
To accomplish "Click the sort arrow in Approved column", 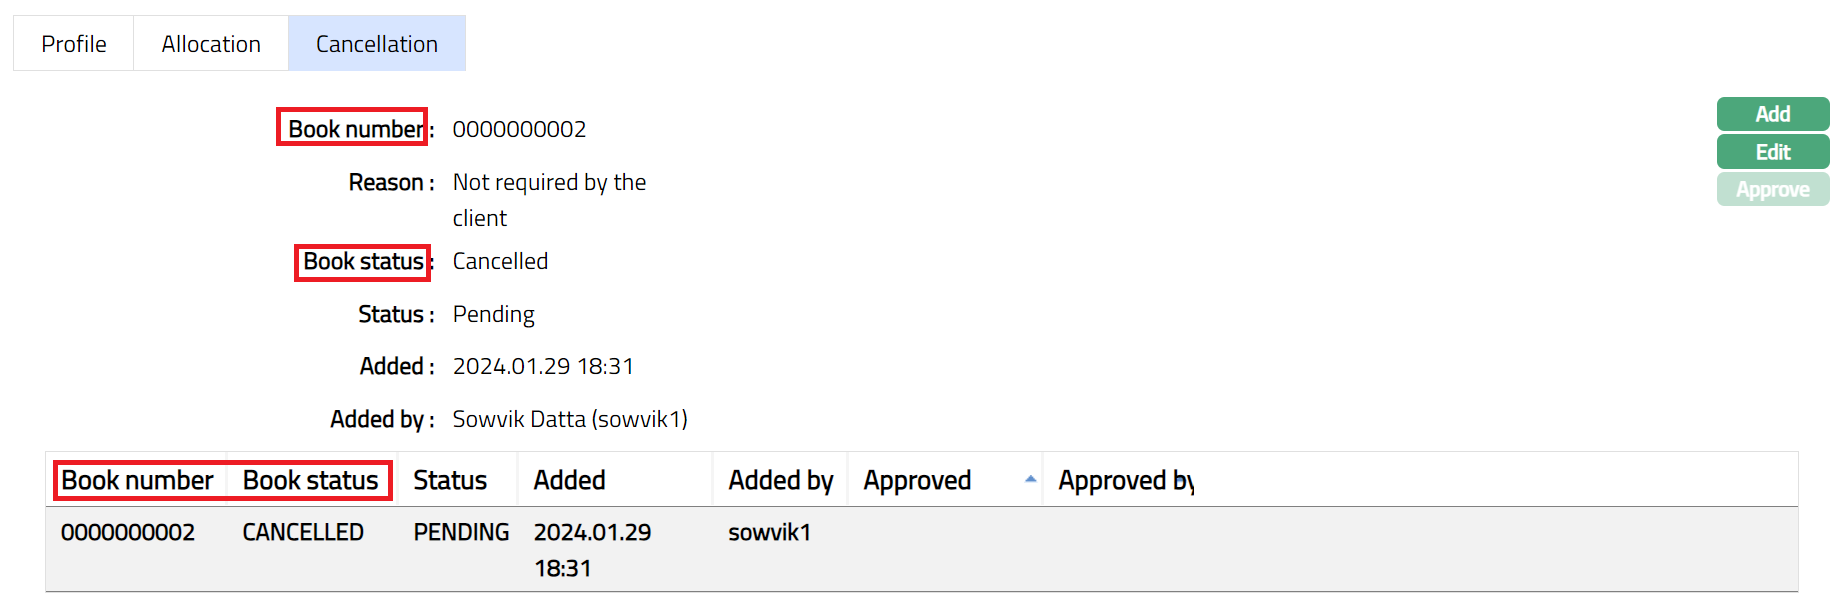I will point(1030,480).
